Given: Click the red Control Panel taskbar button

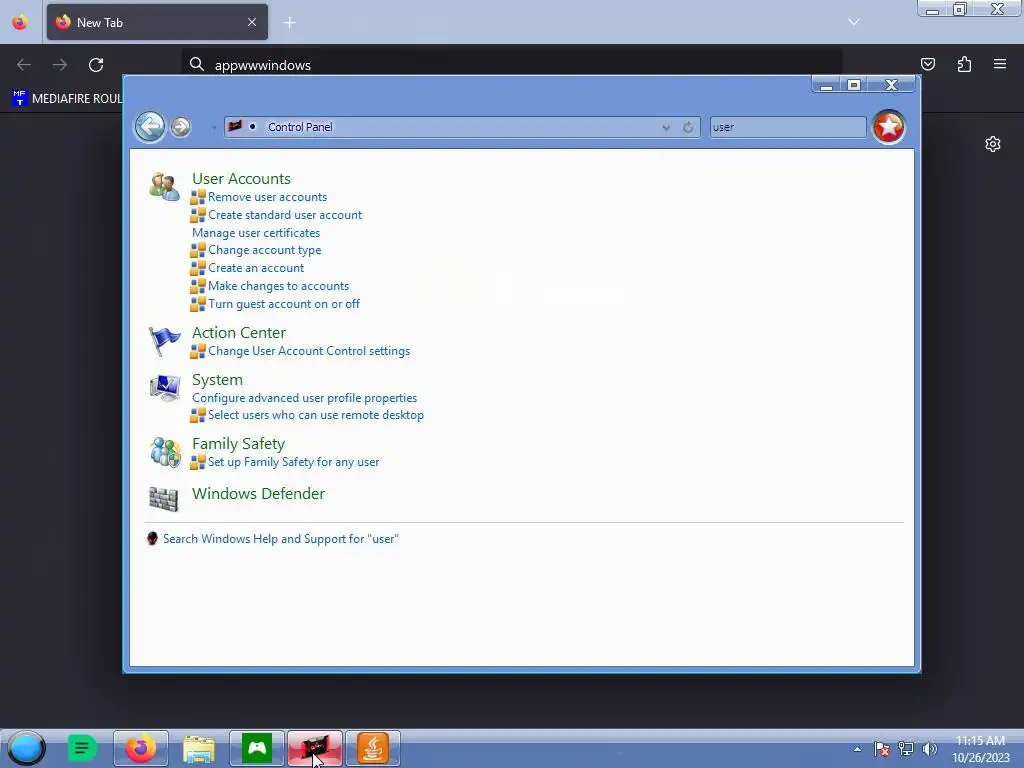Looking at the screenshot, I should click(x=315, y=748).
